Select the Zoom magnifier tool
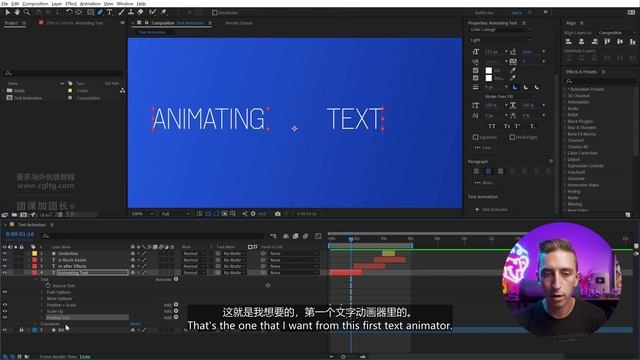The height and width of the screenshot is (360, 640). point(27,13)
